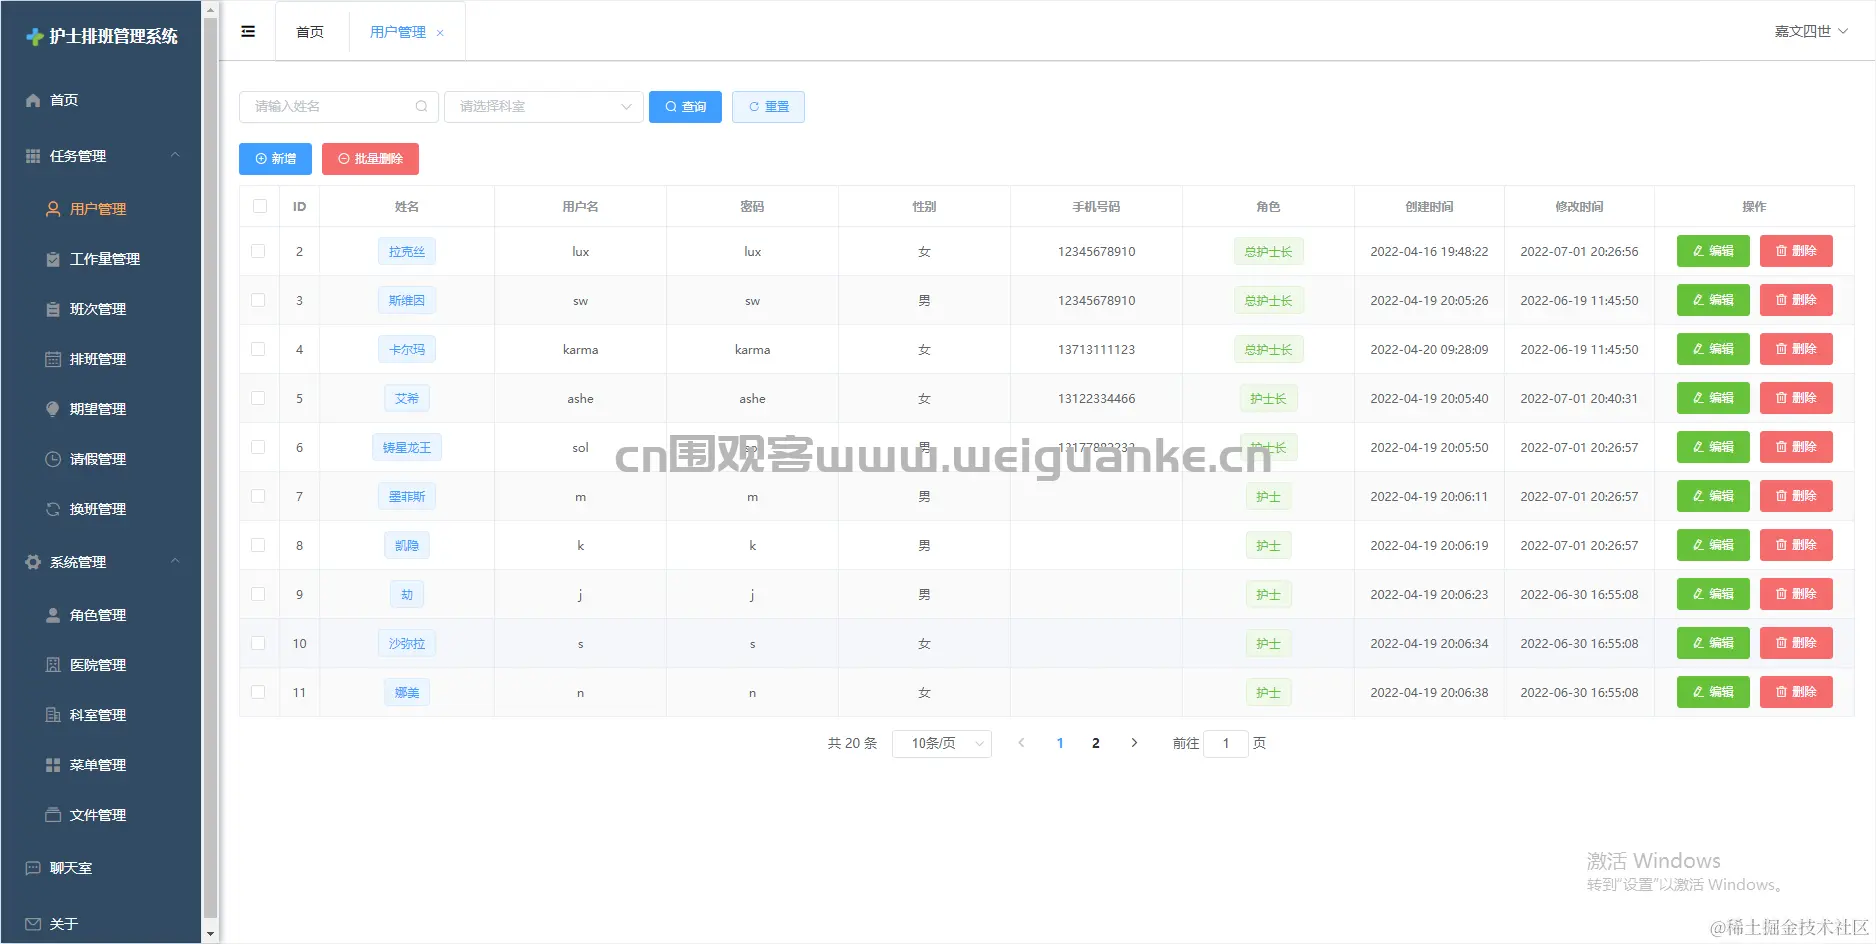Open the 请选择科室 department dropdown
The image size is (1876, 944).
543,106
